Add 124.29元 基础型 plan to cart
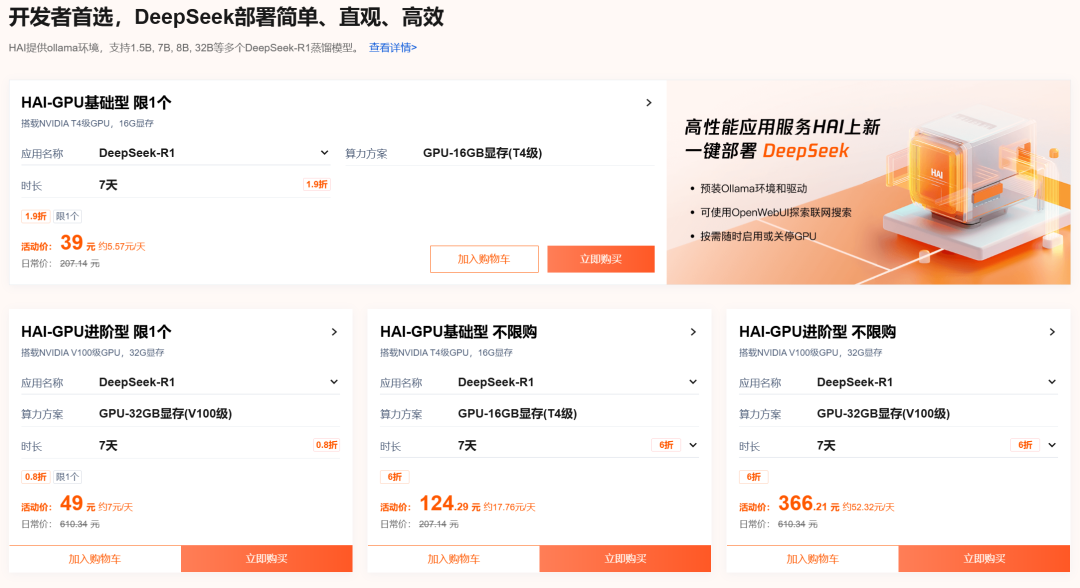 [x=454, y=559]
